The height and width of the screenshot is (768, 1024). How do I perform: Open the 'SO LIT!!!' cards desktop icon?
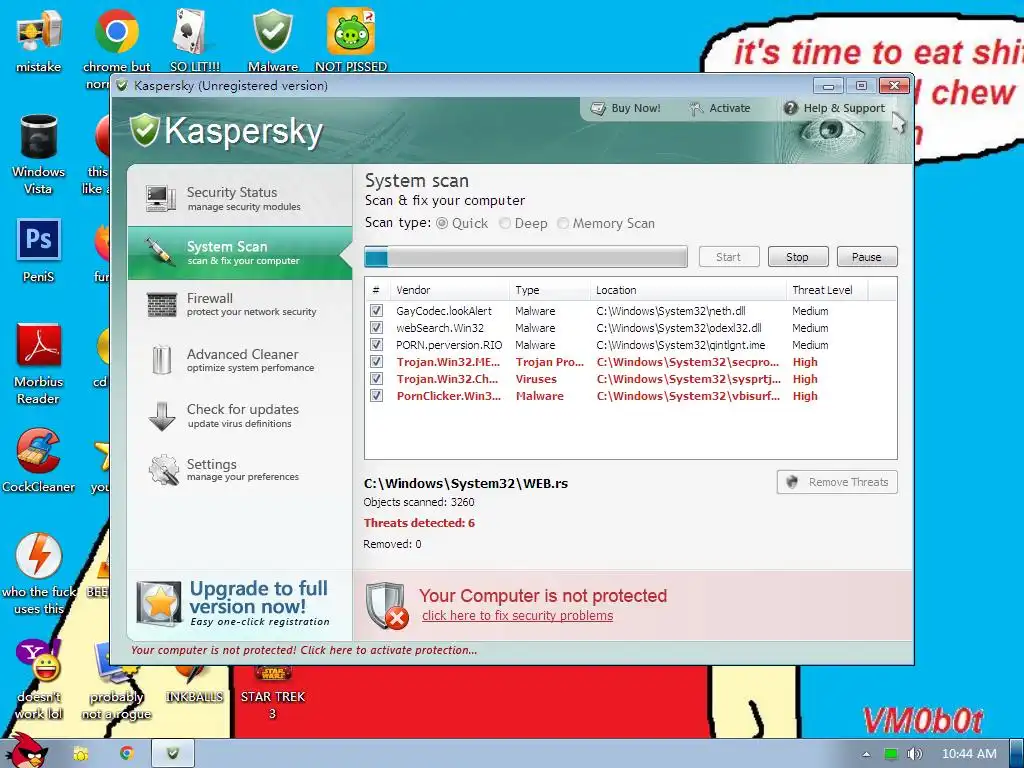click(195, 41)
